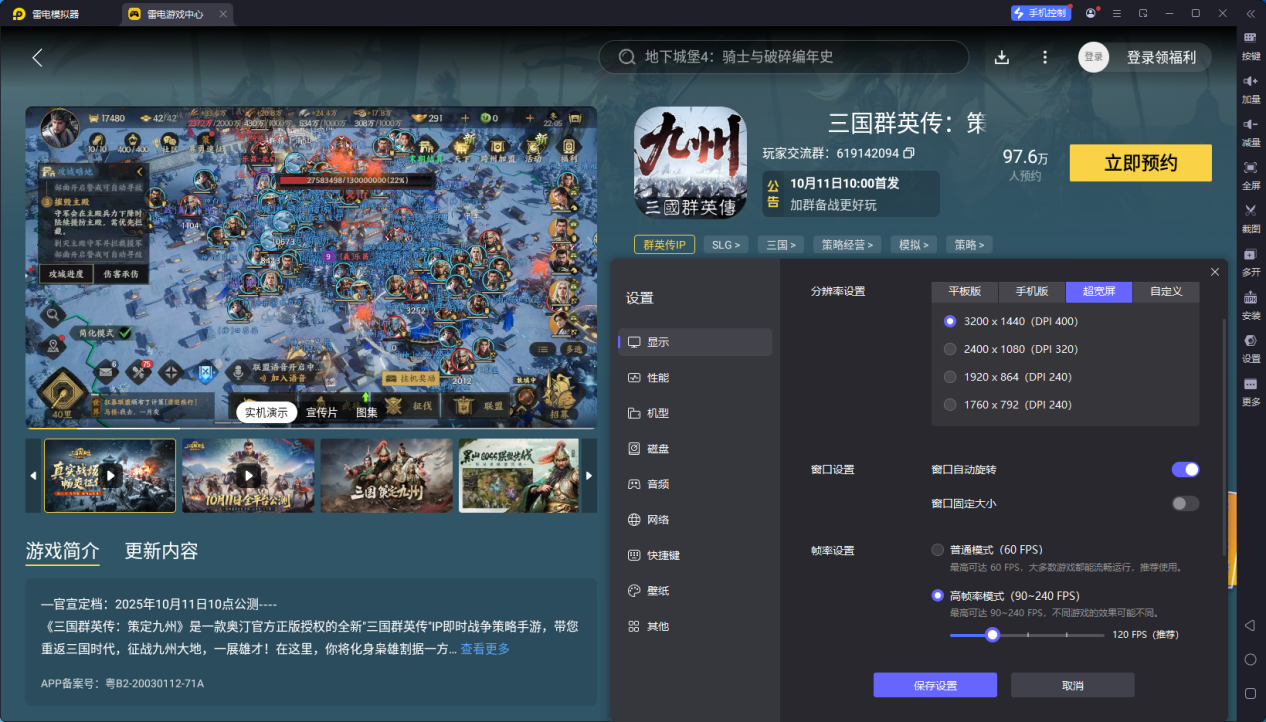Click the 保存设置 button
Viewport: 1266px width, 722px height.
click(x=935, y=685)
